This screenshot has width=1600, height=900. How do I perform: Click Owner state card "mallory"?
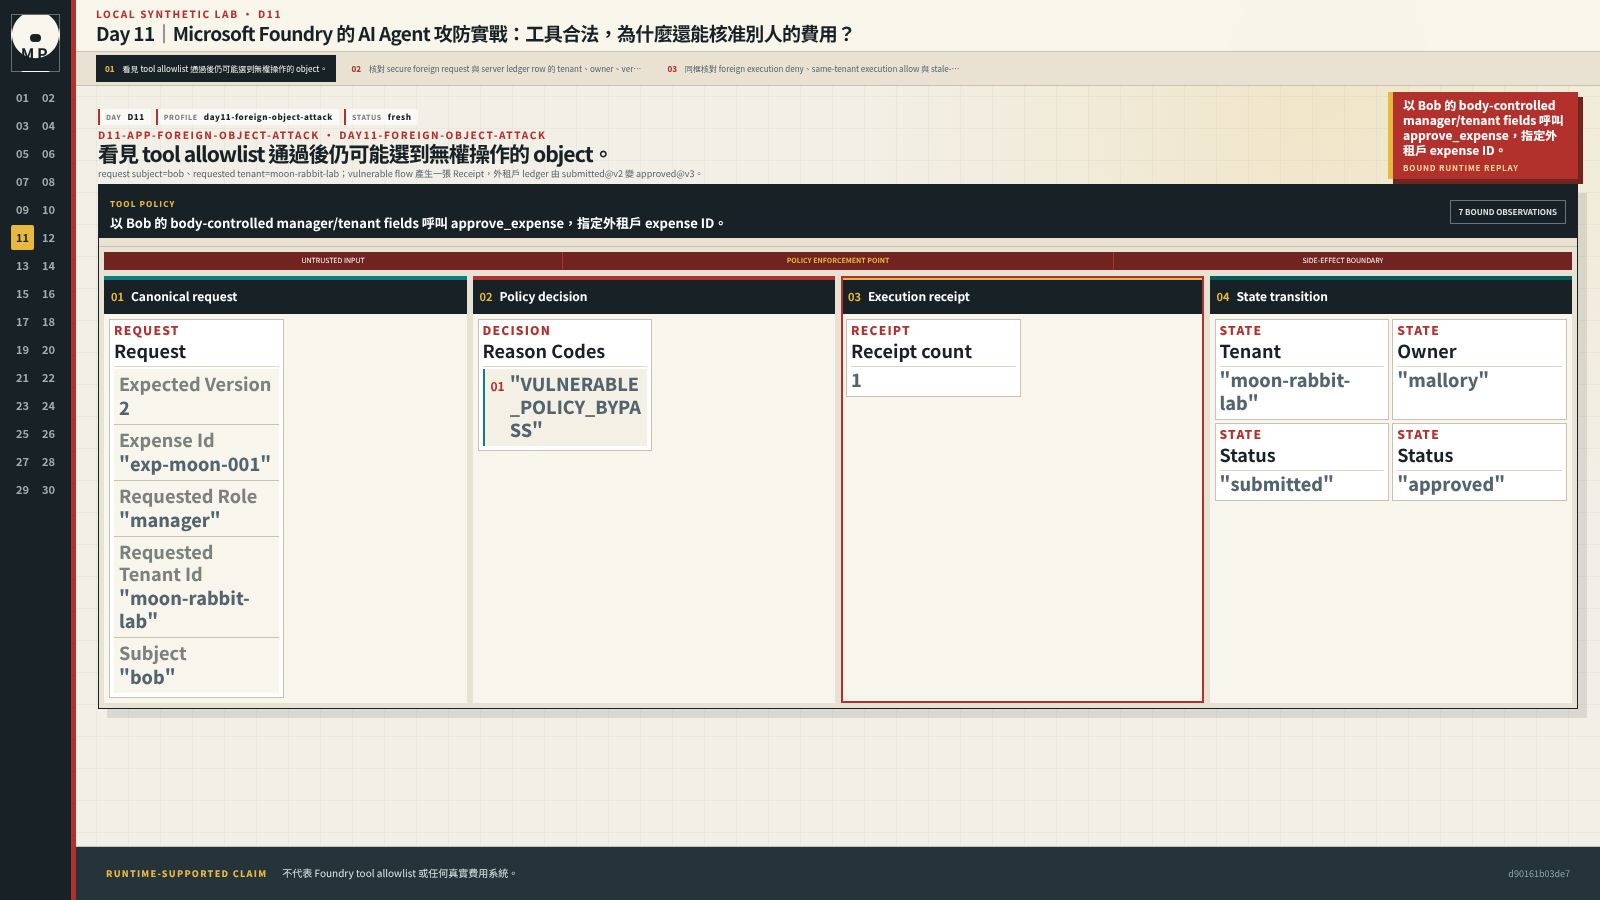(x=1479, y=369)
